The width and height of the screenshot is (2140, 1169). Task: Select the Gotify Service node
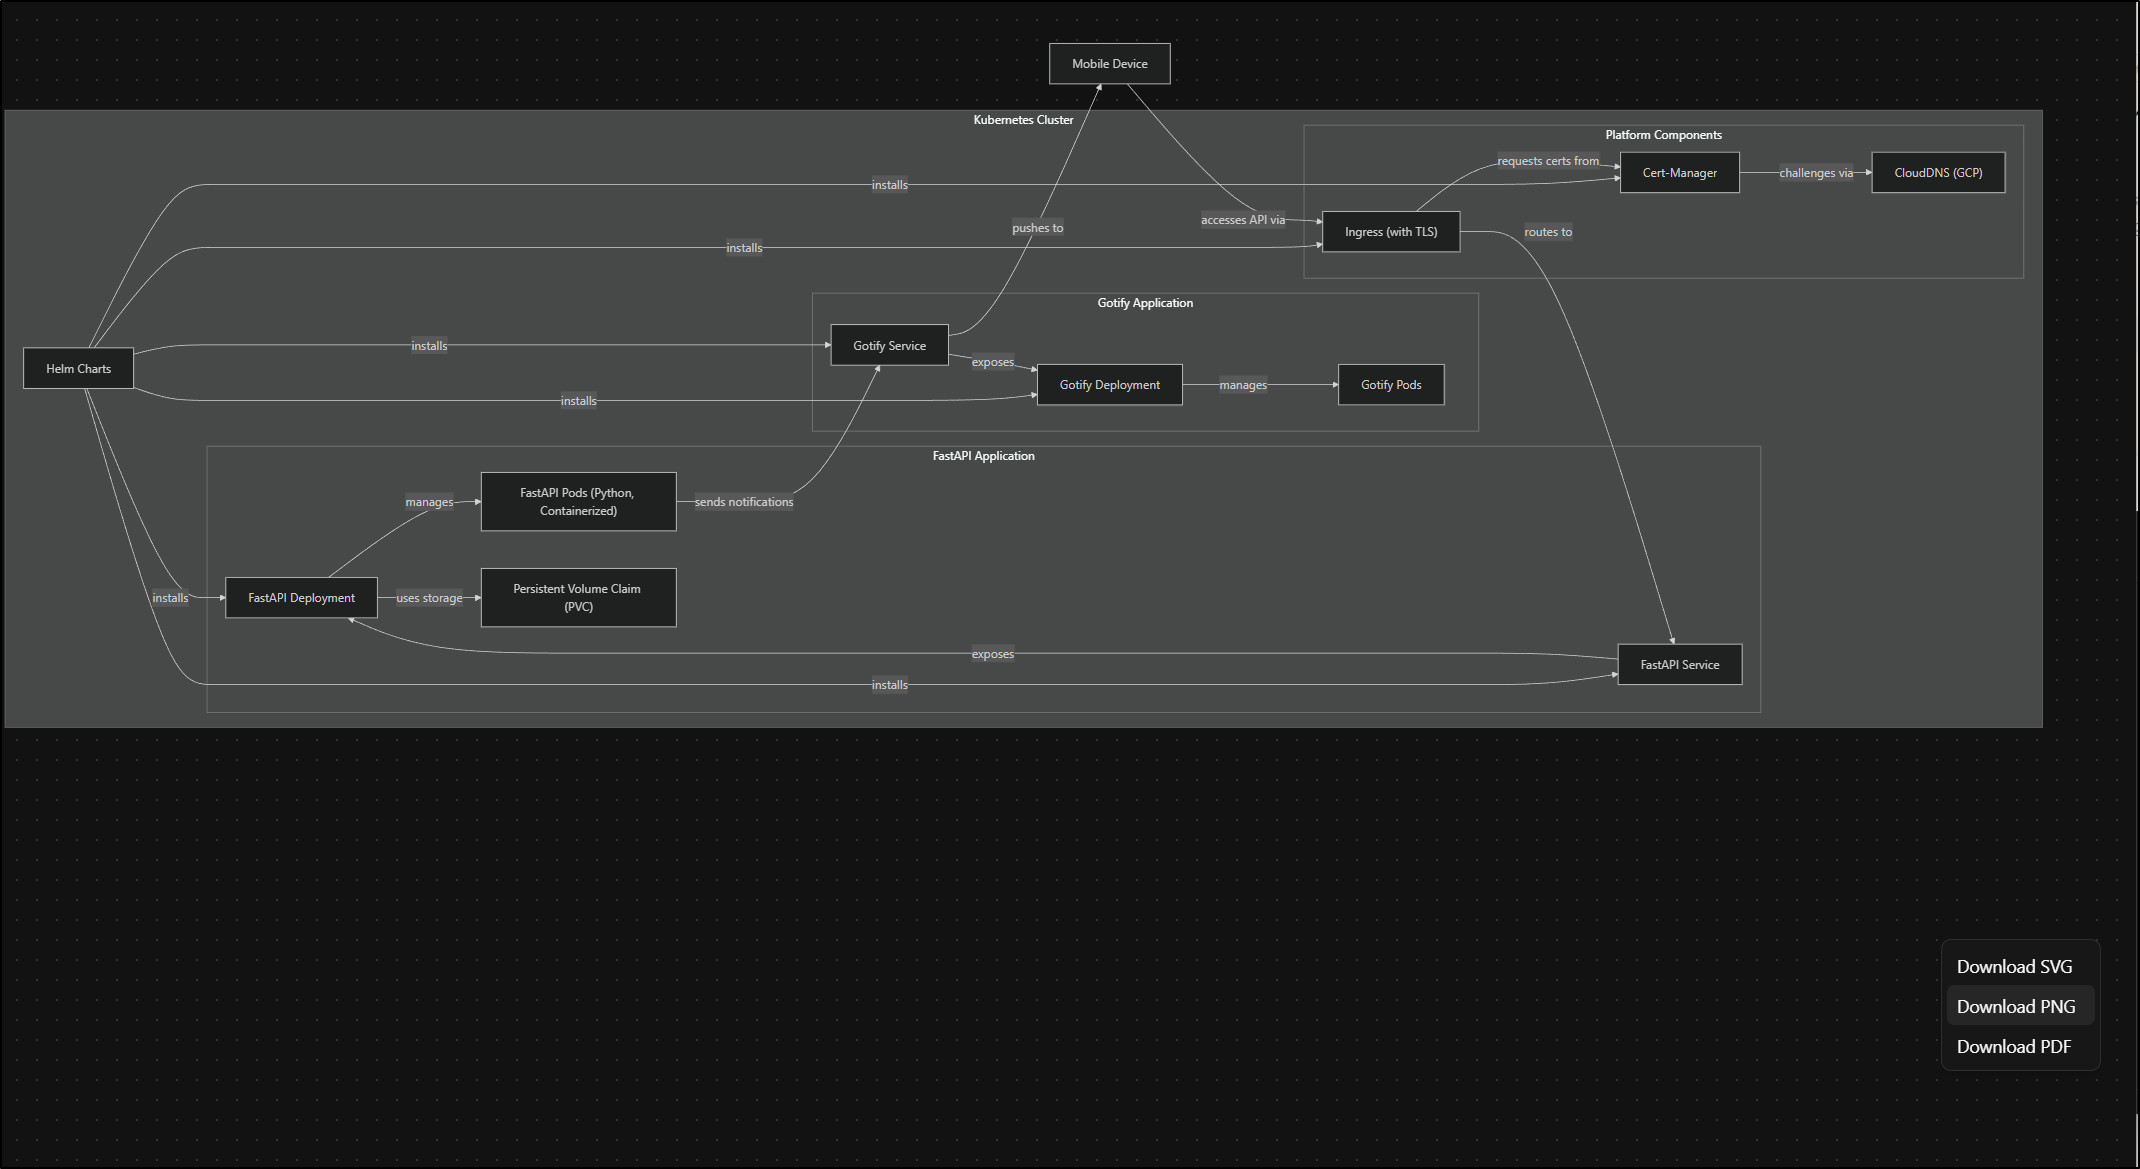tap(889, 346)
